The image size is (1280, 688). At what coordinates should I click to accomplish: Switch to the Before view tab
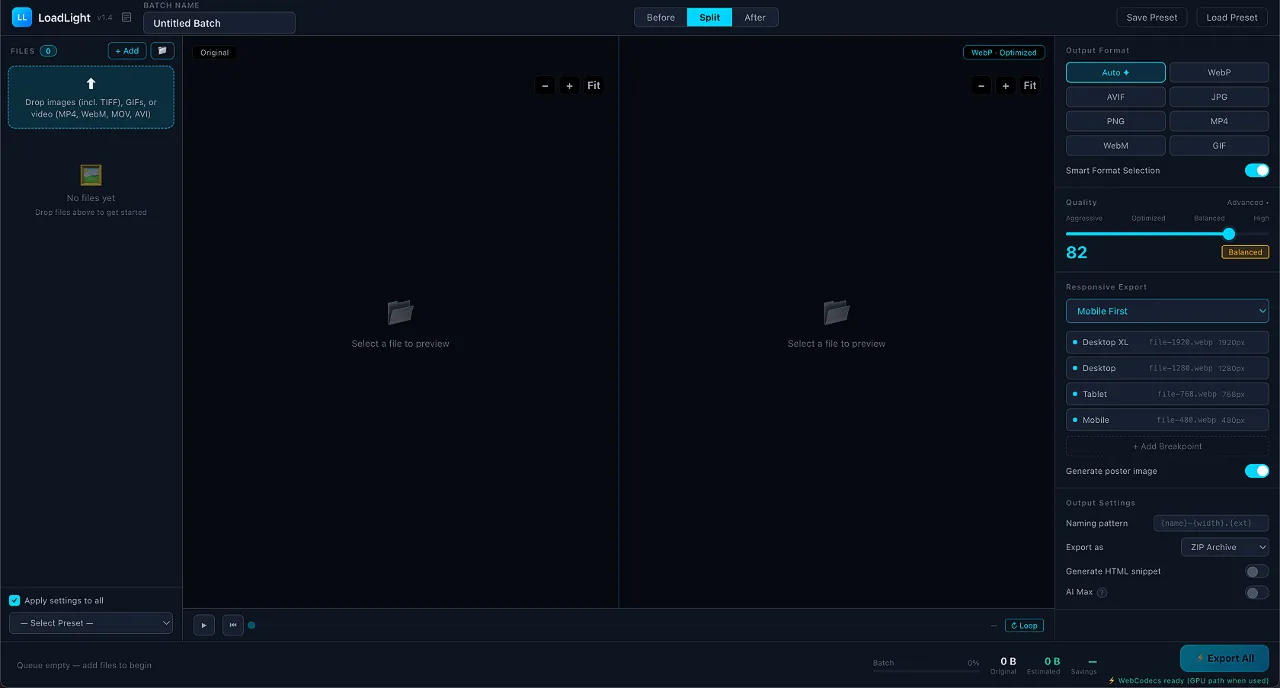point(661,17)
